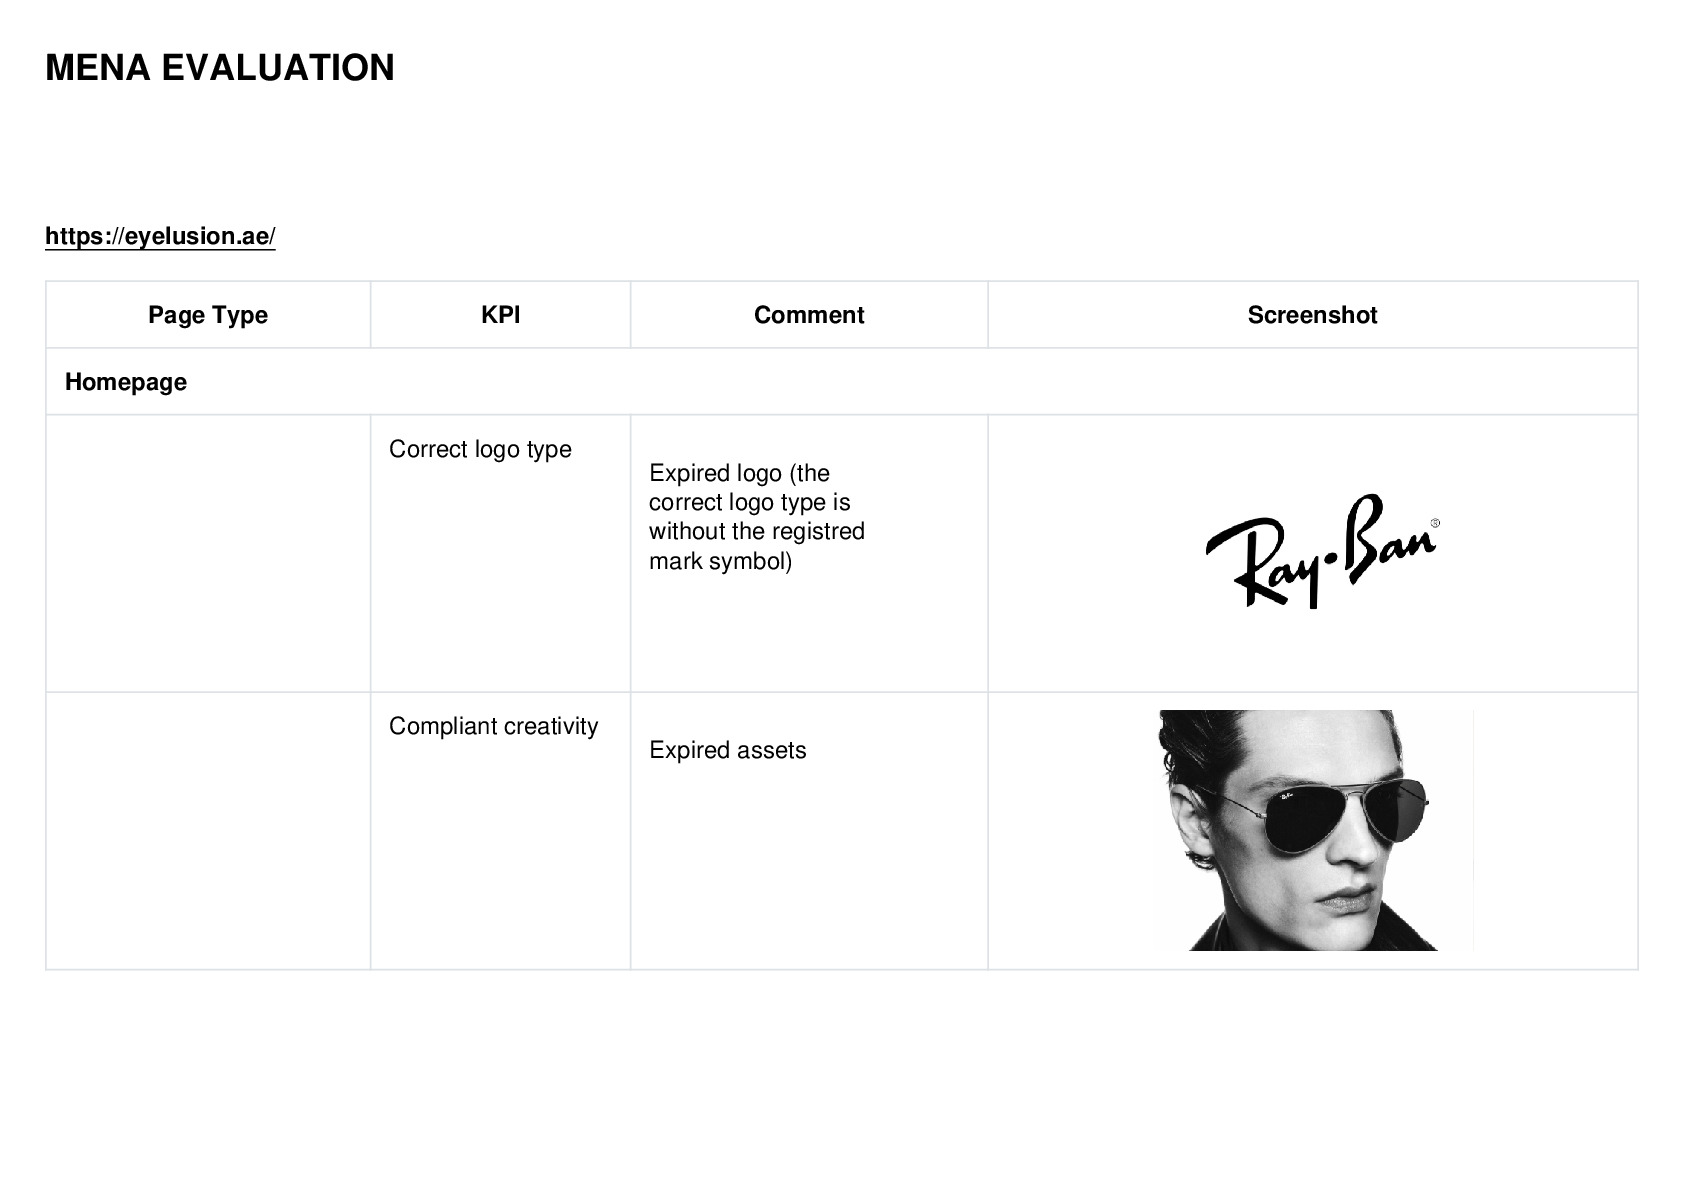This screenshot has height=1191, width=1684.
Task: Click the Screenshot column header
Action: pyautogui.click(x=1312, y=315)
